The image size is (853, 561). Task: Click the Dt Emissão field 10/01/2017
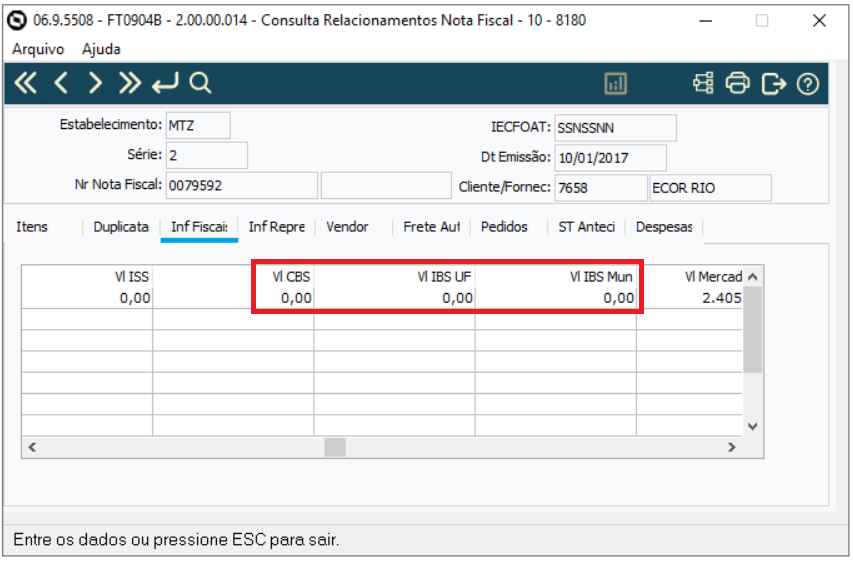click(610, 158)
